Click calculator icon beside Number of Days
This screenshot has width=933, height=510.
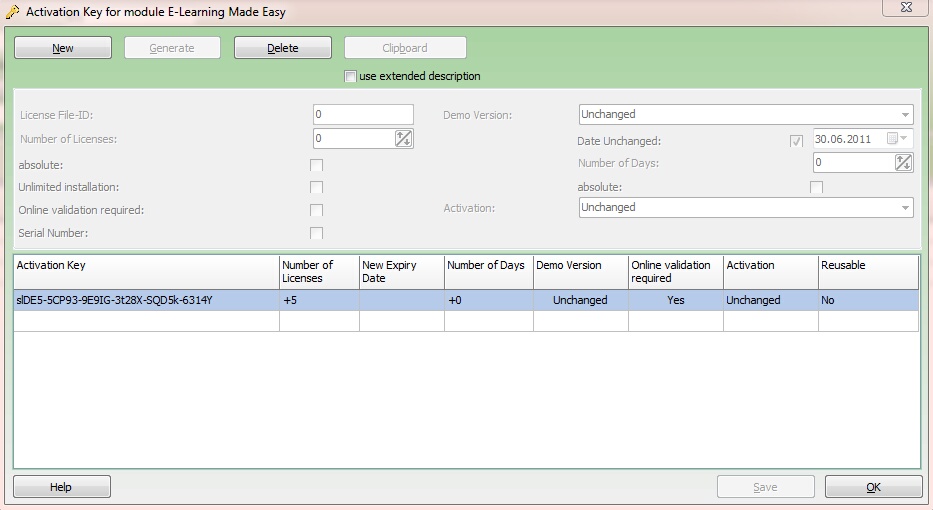903,162
